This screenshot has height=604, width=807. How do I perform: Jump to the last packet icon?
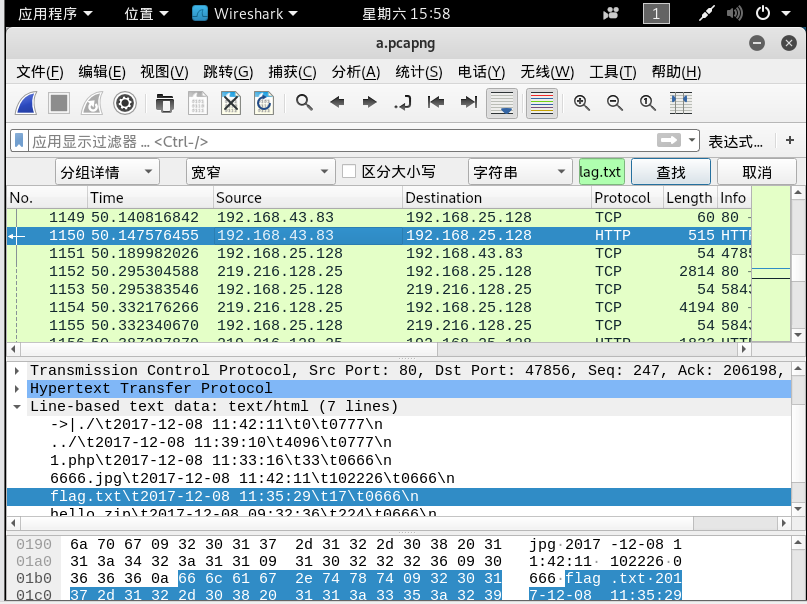(468, 102)
